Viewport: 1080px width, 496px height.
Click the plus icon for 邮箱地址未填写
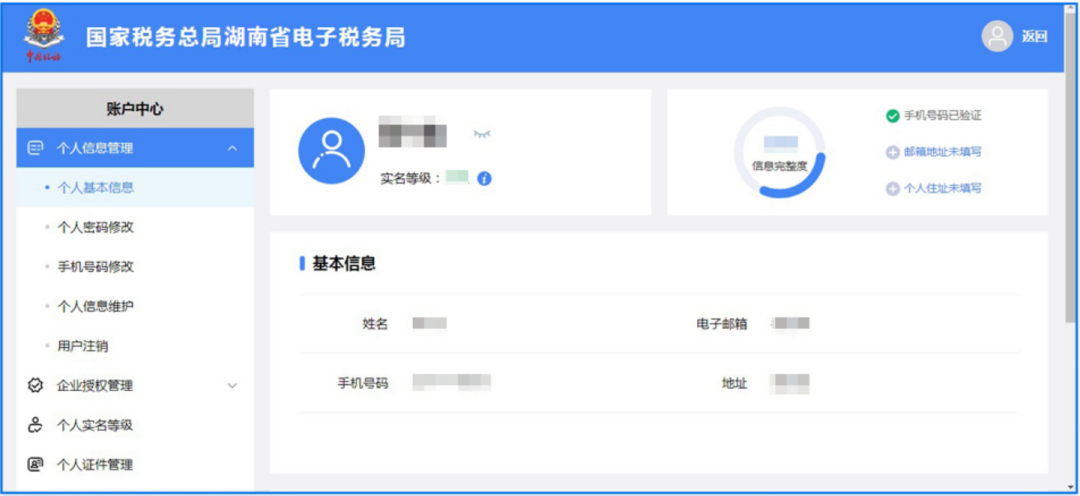(893, 152)
